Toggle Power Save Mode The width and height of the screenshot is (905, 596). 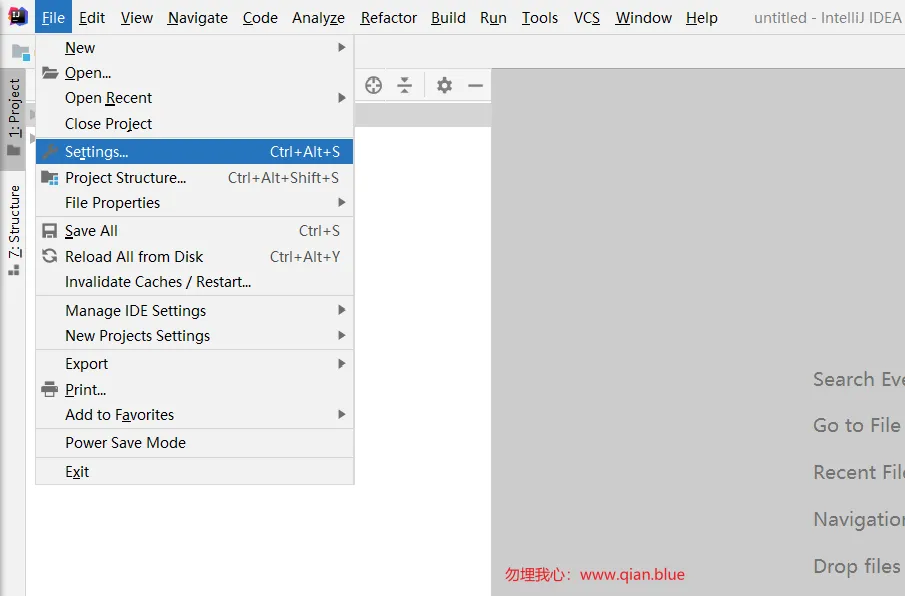(x=195, y=443)
